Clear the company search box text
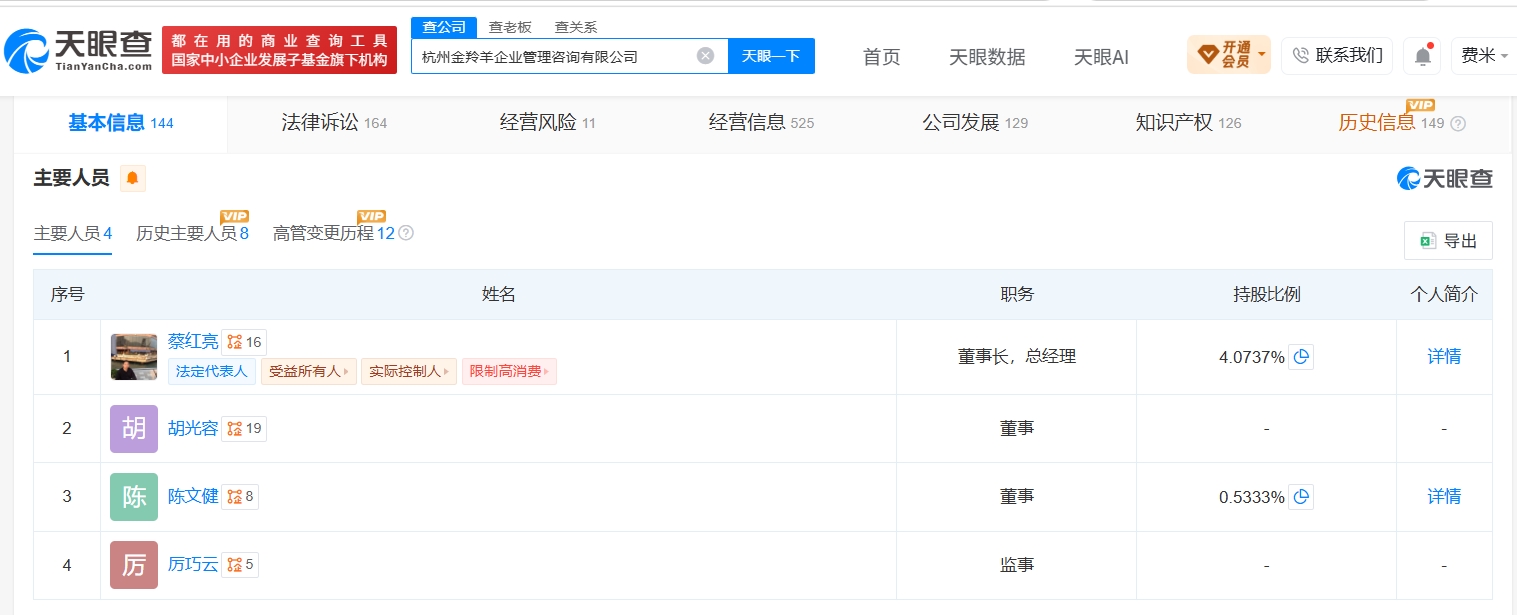This screenshot has height=615, width=1517. coord(705,56)
